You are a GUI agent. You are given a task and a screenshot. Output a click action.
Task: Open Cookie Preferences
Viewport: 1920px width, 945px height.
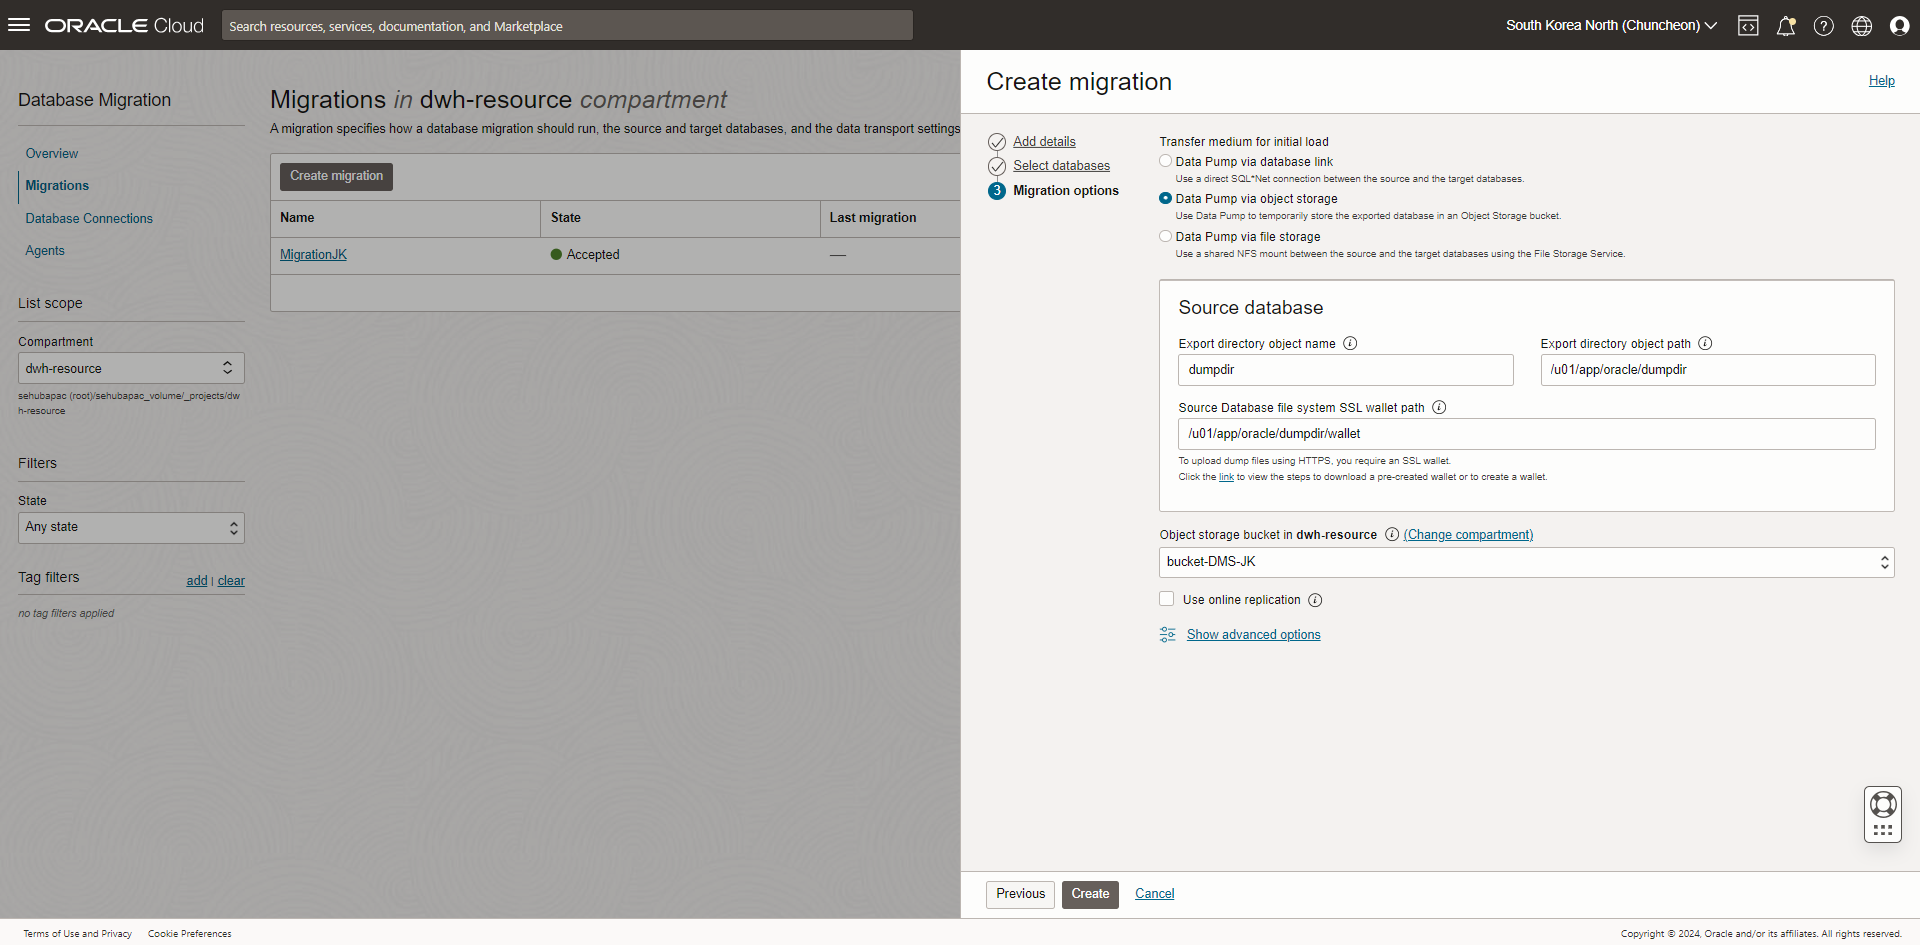189,934
